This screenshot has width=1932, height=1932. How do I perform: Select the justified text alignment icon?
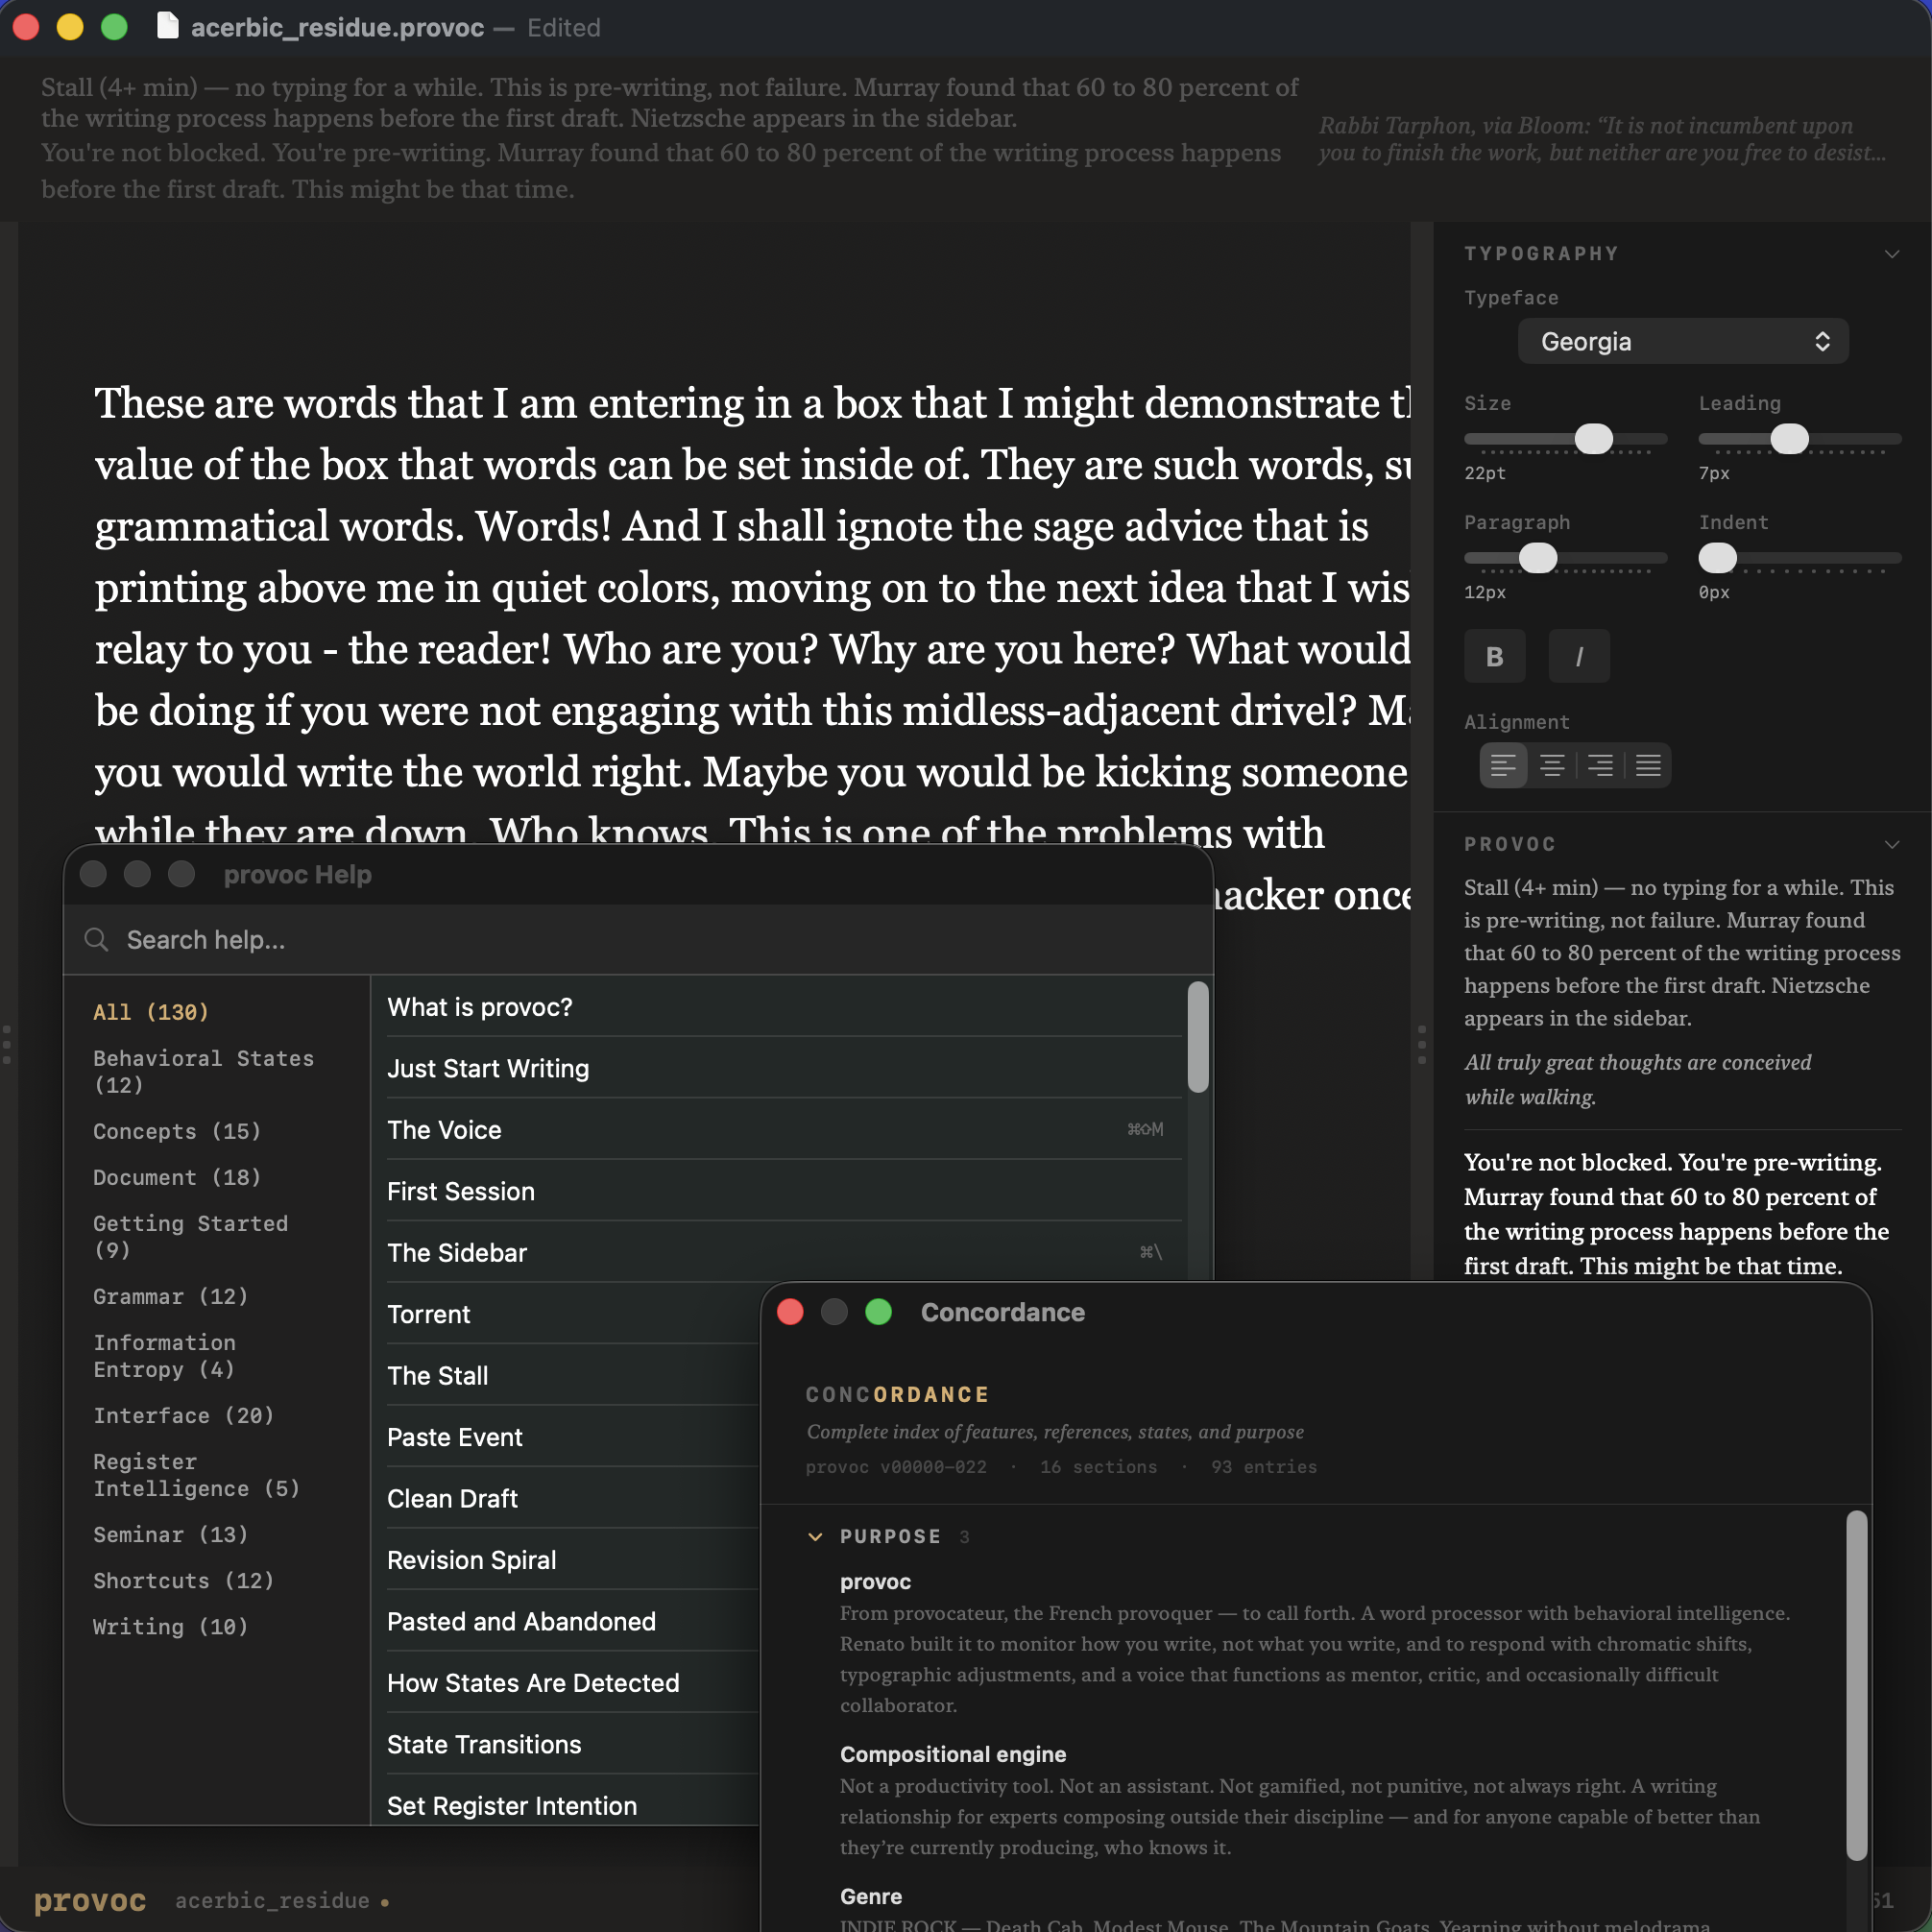coord(1649,765)
